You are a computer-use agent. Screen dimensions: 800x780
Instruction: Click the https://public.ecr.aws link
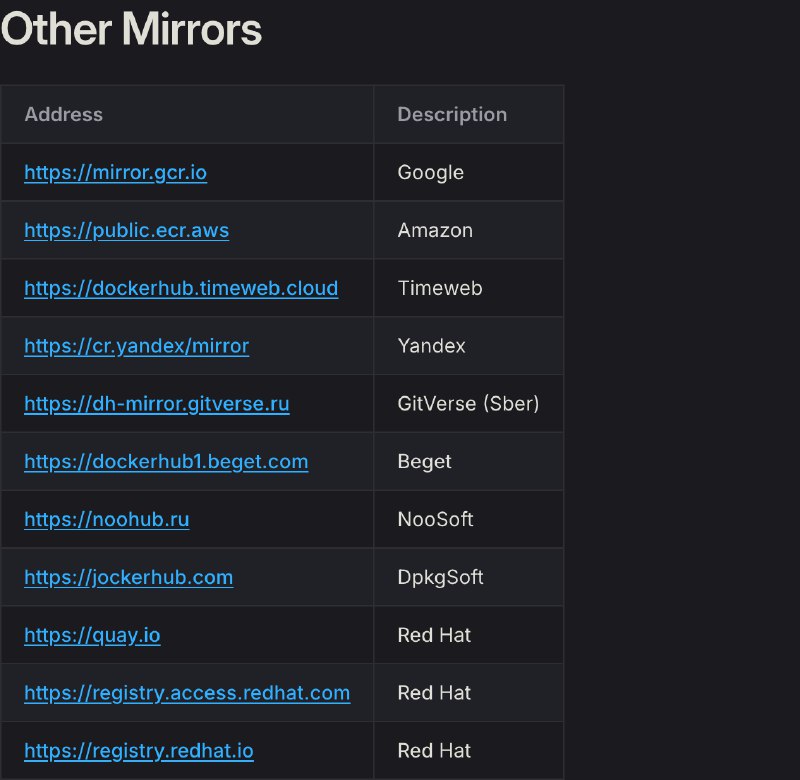(126, 230)
